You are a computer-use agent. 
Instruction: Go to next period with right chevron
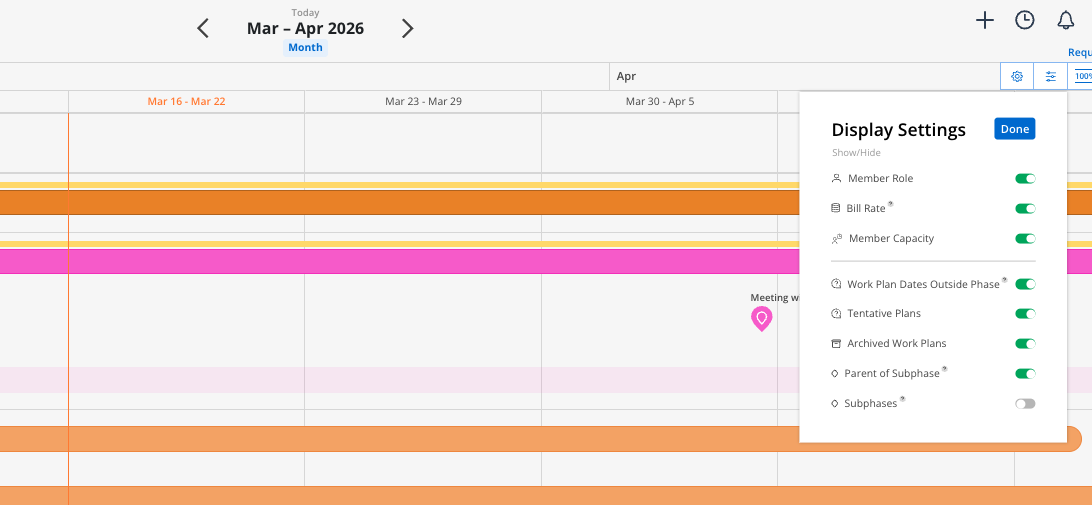(x=407, y=28)
